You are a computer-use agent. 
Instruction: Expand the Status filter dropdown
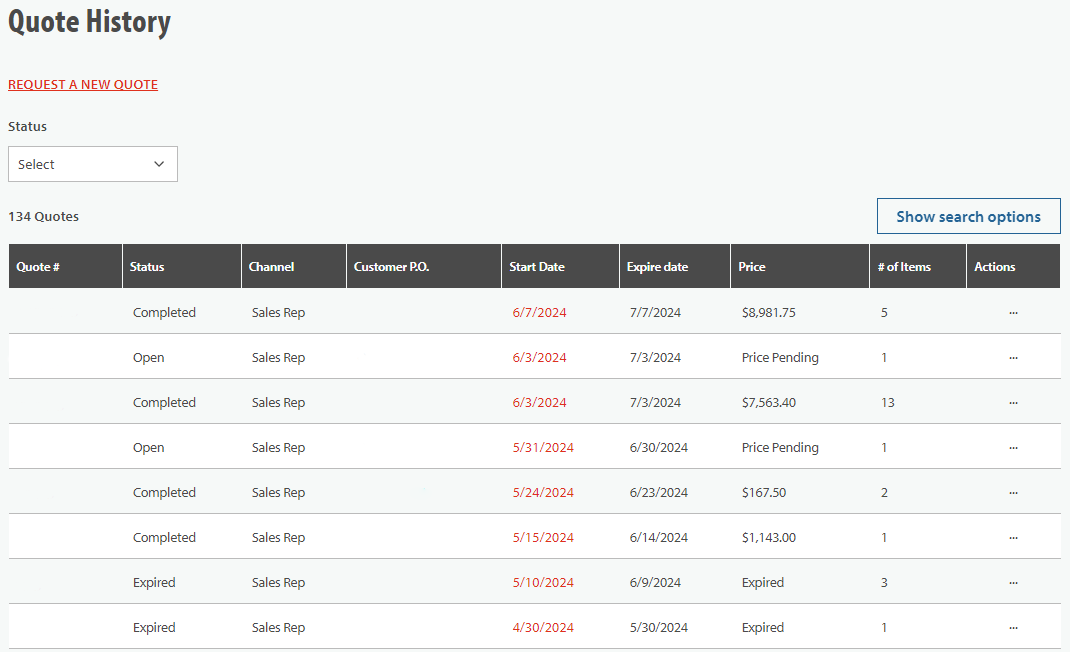click(x=93, y=164)
